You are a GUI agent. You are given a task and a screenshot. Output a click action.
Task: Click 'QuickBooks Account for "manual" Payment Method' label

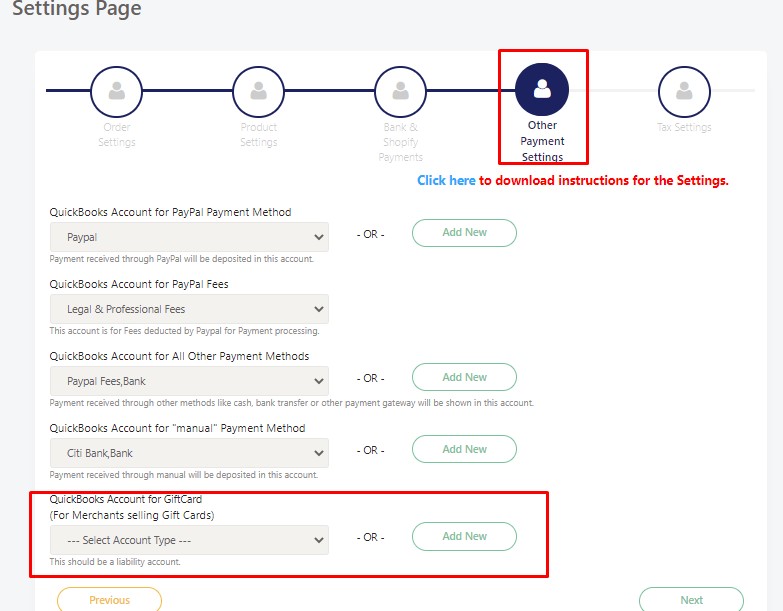click(x=177, y=428)
